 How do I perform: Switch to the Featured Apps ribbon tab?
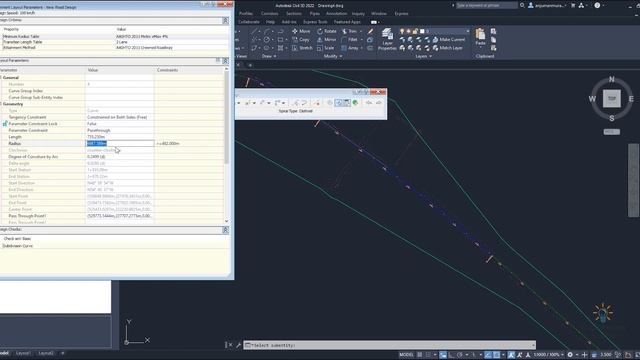347,22
